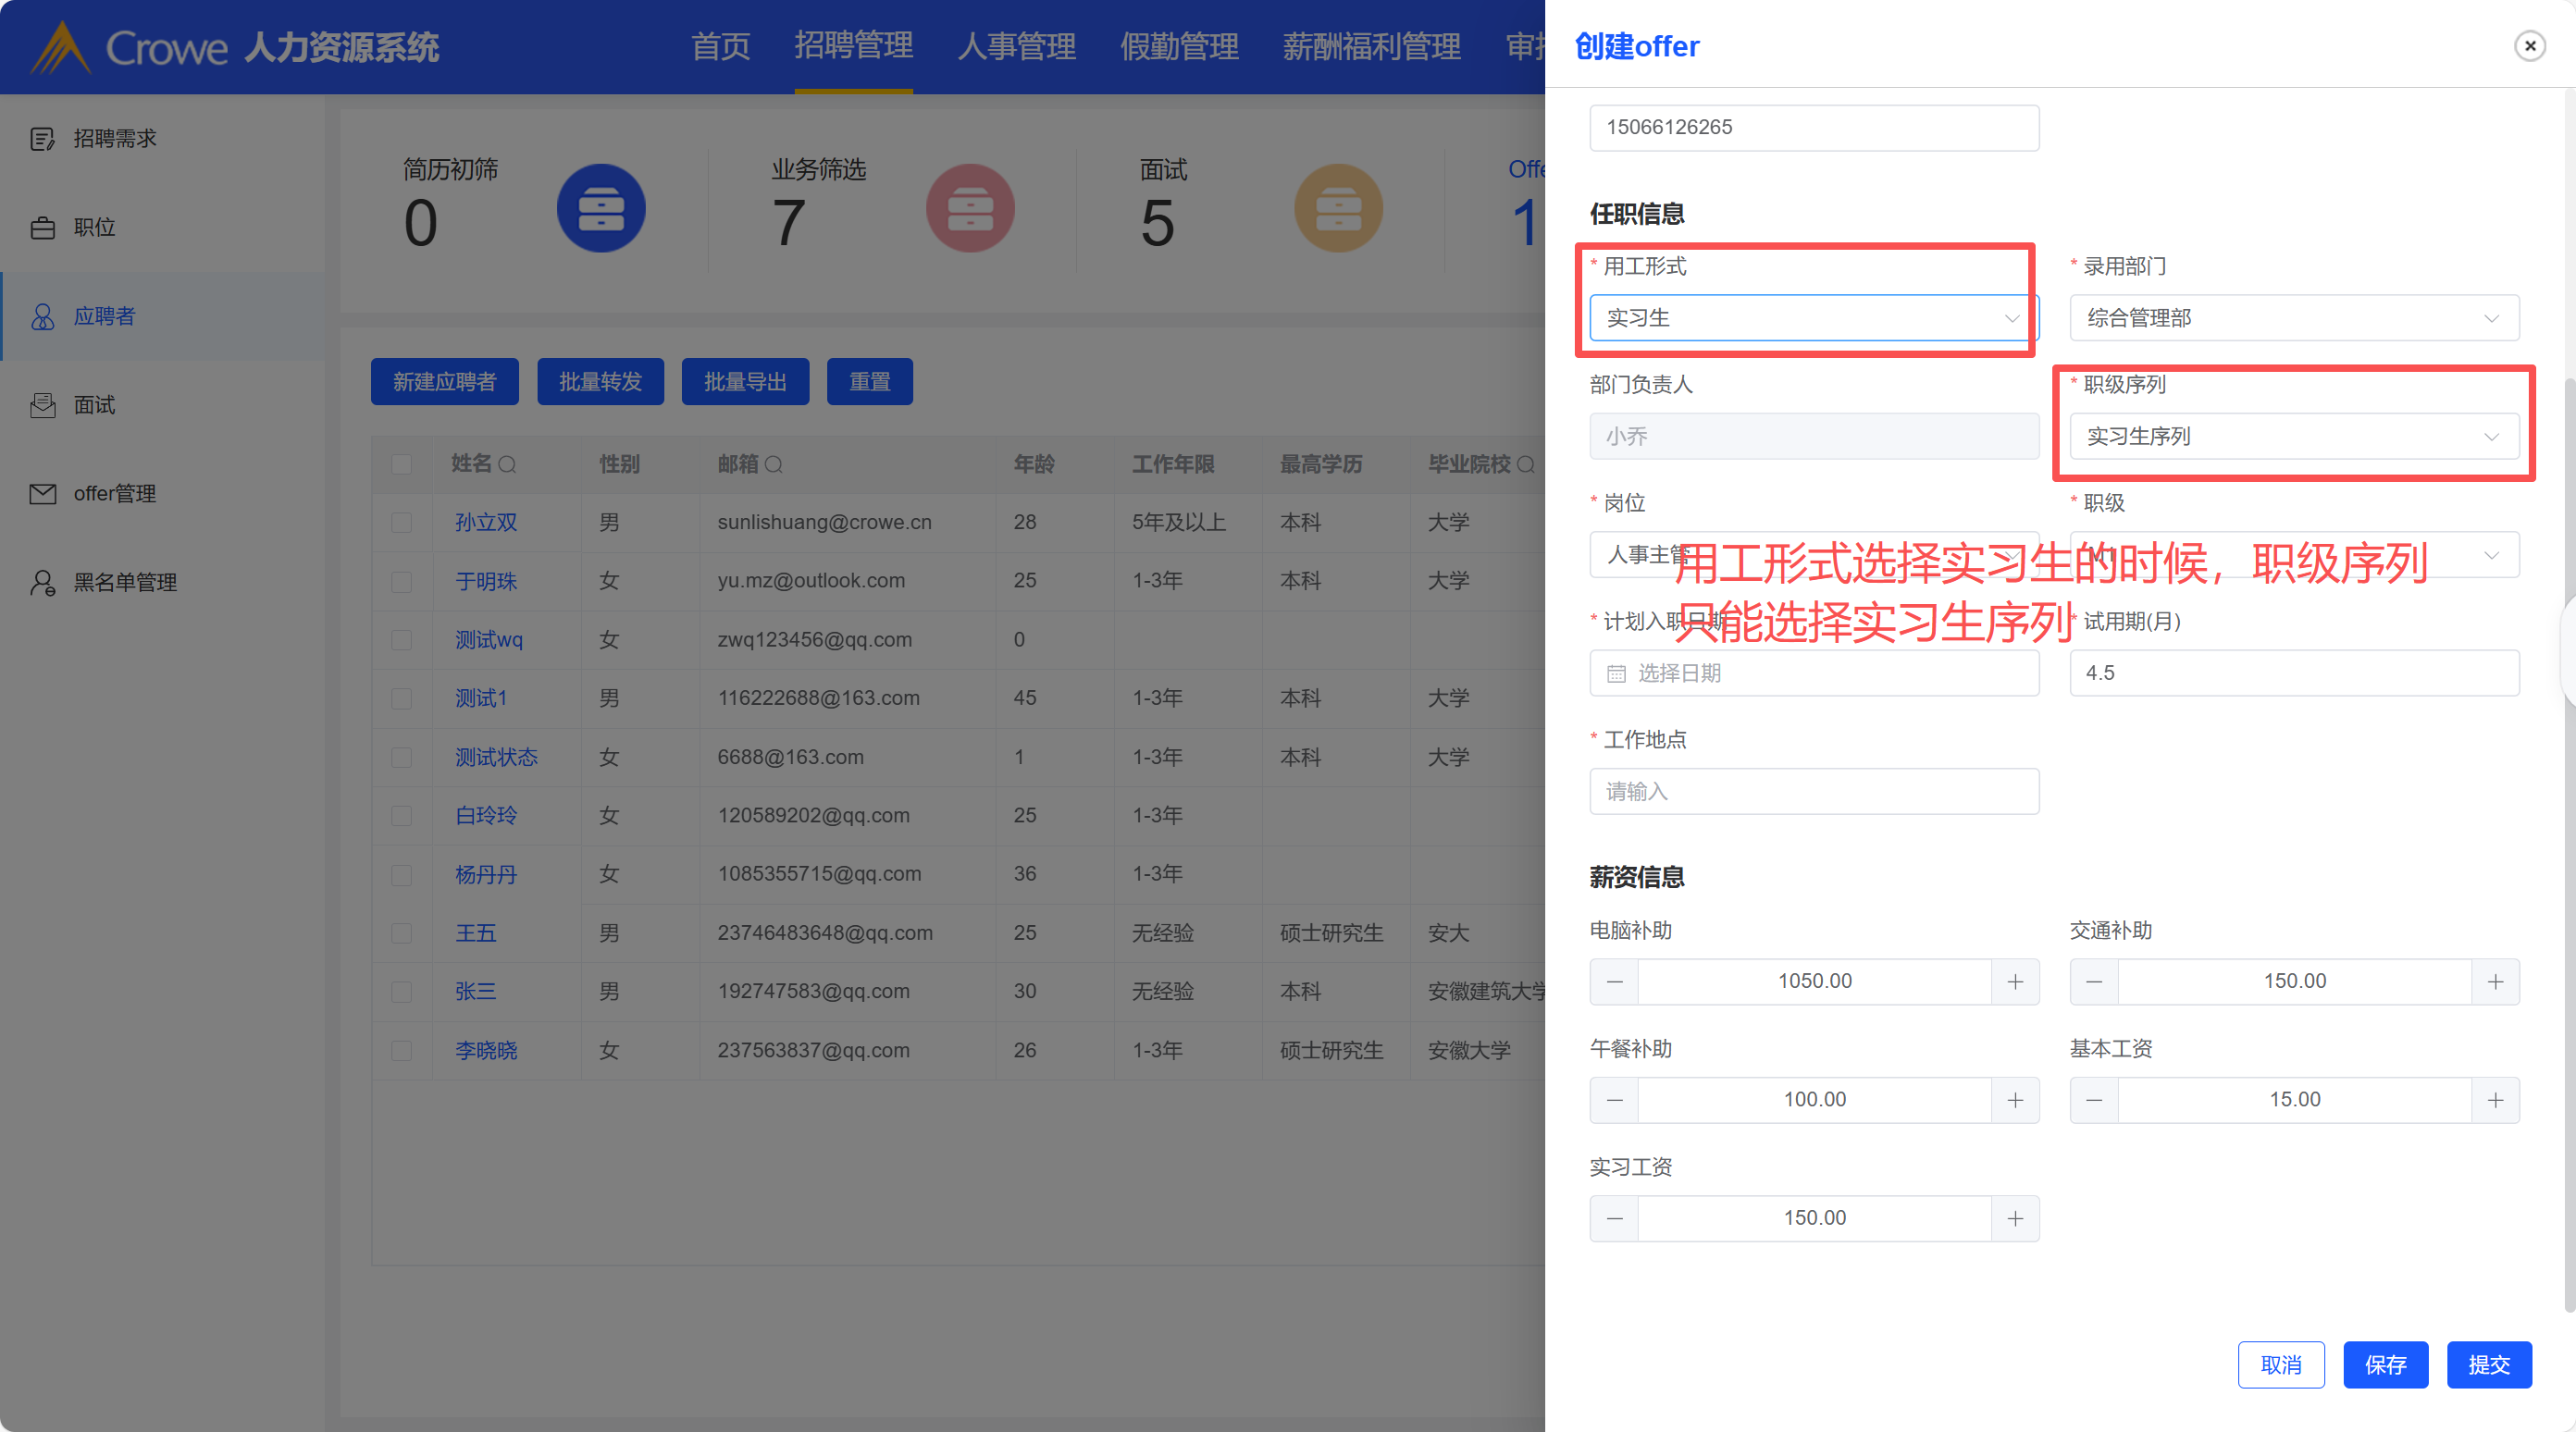Switch to 人事管理 top menu
Viewport: 2576px width, 1432px height.
coord(1016,47)
